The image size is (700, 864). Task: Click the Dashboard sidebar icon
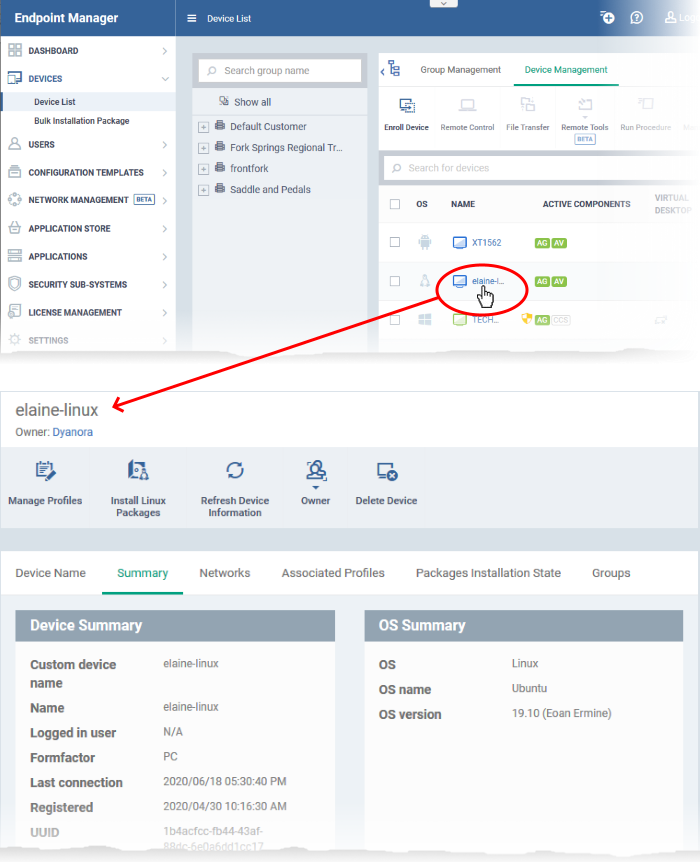point(15,51)
